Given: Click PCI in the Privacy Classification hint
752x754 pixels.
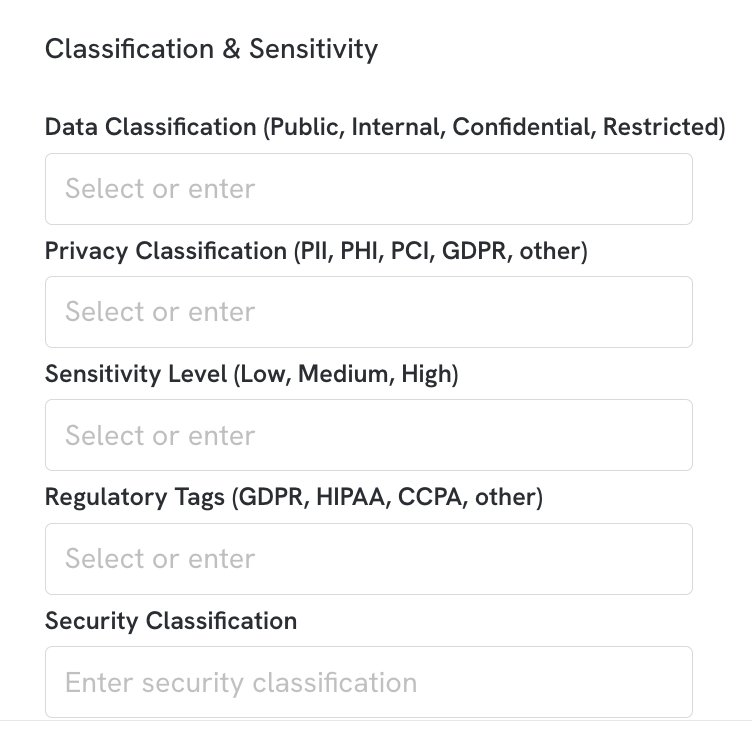Looking at the screenshot, I should [x=410, y=251].
